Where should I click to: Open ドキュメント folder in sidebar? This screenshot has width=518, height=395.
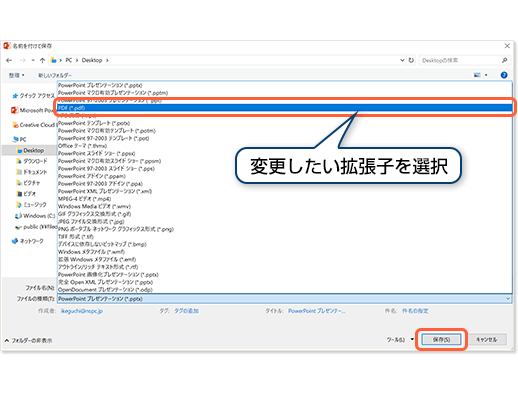pyautogui.click(x=32, y=172)
